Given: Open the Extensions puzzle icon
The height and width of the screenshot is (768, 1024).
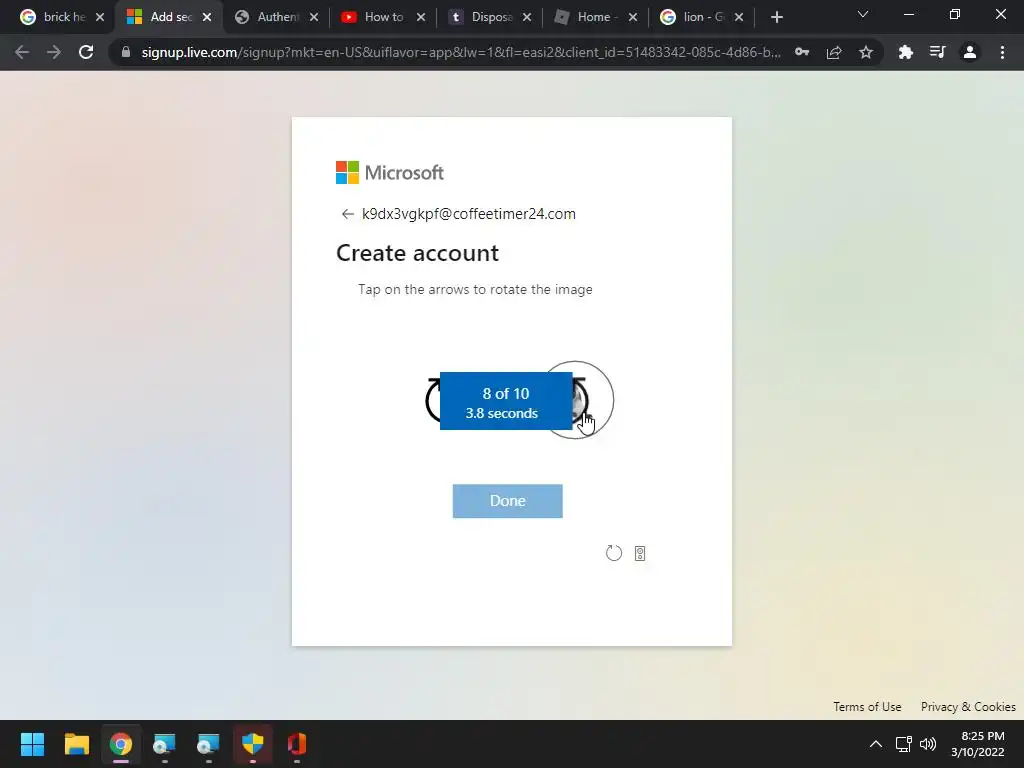Looking at the screenshot, I should 905,52.
